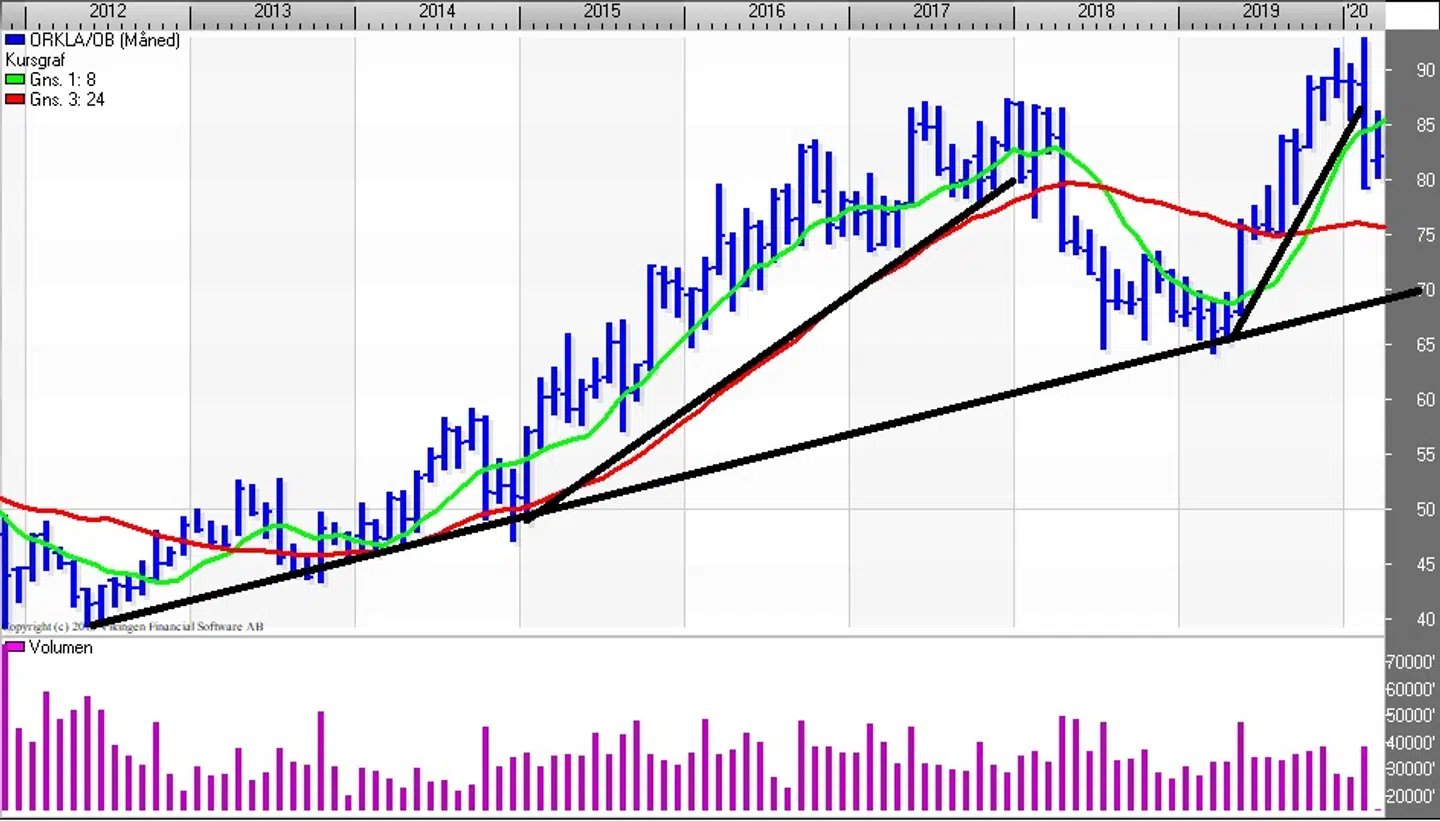
Task: Click the red Gns. 3 legend swatch
Action: [15, 100]
